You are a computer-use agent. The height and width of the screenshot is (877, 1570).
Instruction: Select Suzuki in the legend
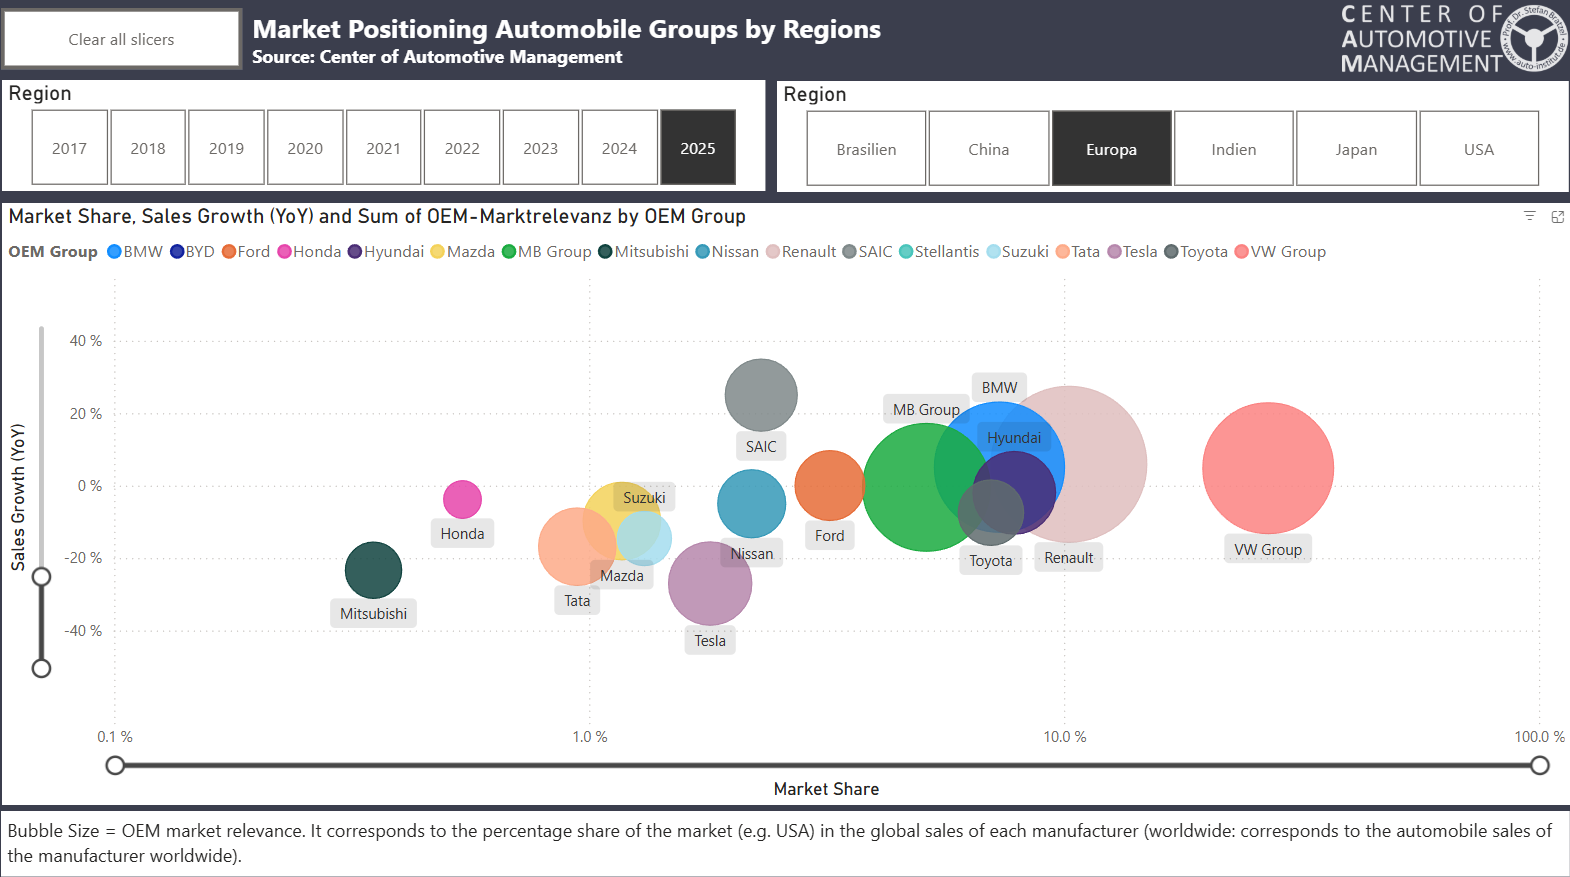[x=1018, y=252]
